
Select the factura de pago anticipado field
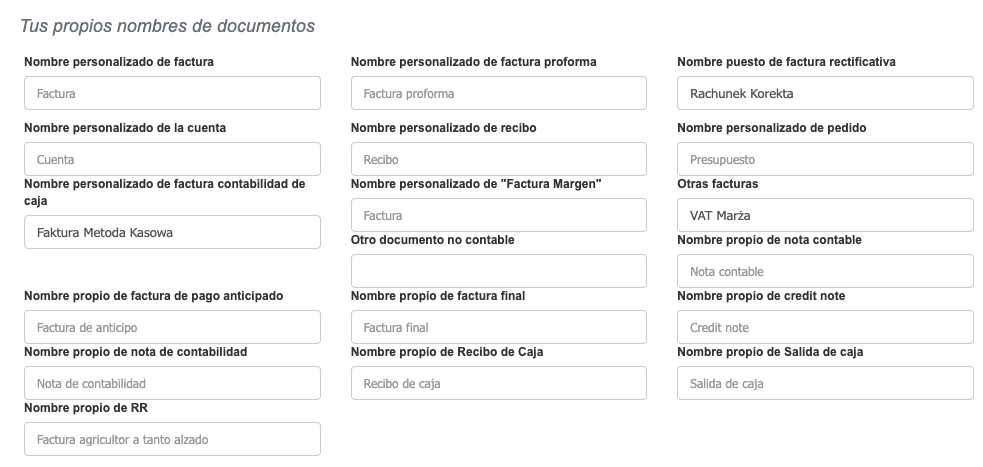click(x=172, y=327)
